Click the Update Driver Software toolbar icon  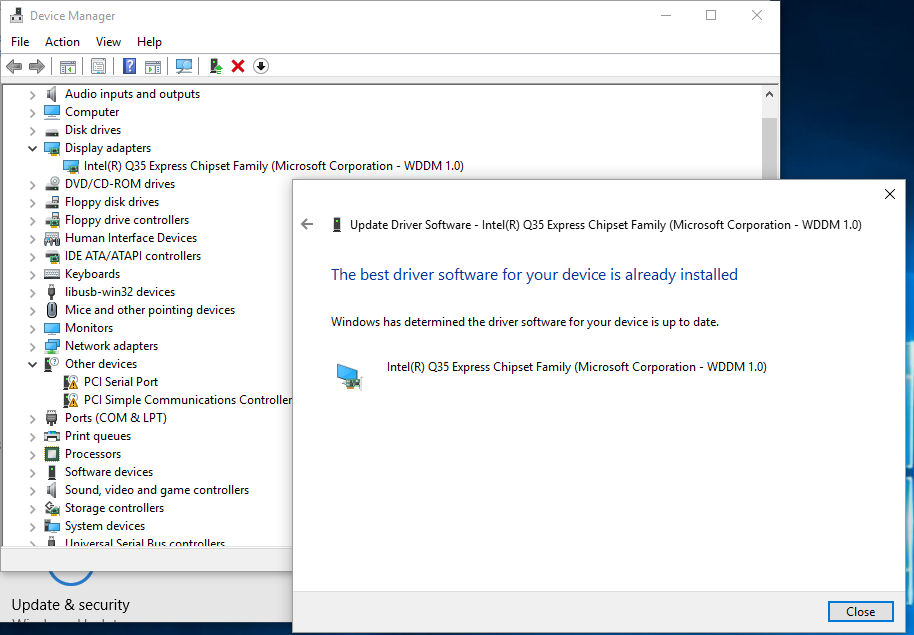216,66
